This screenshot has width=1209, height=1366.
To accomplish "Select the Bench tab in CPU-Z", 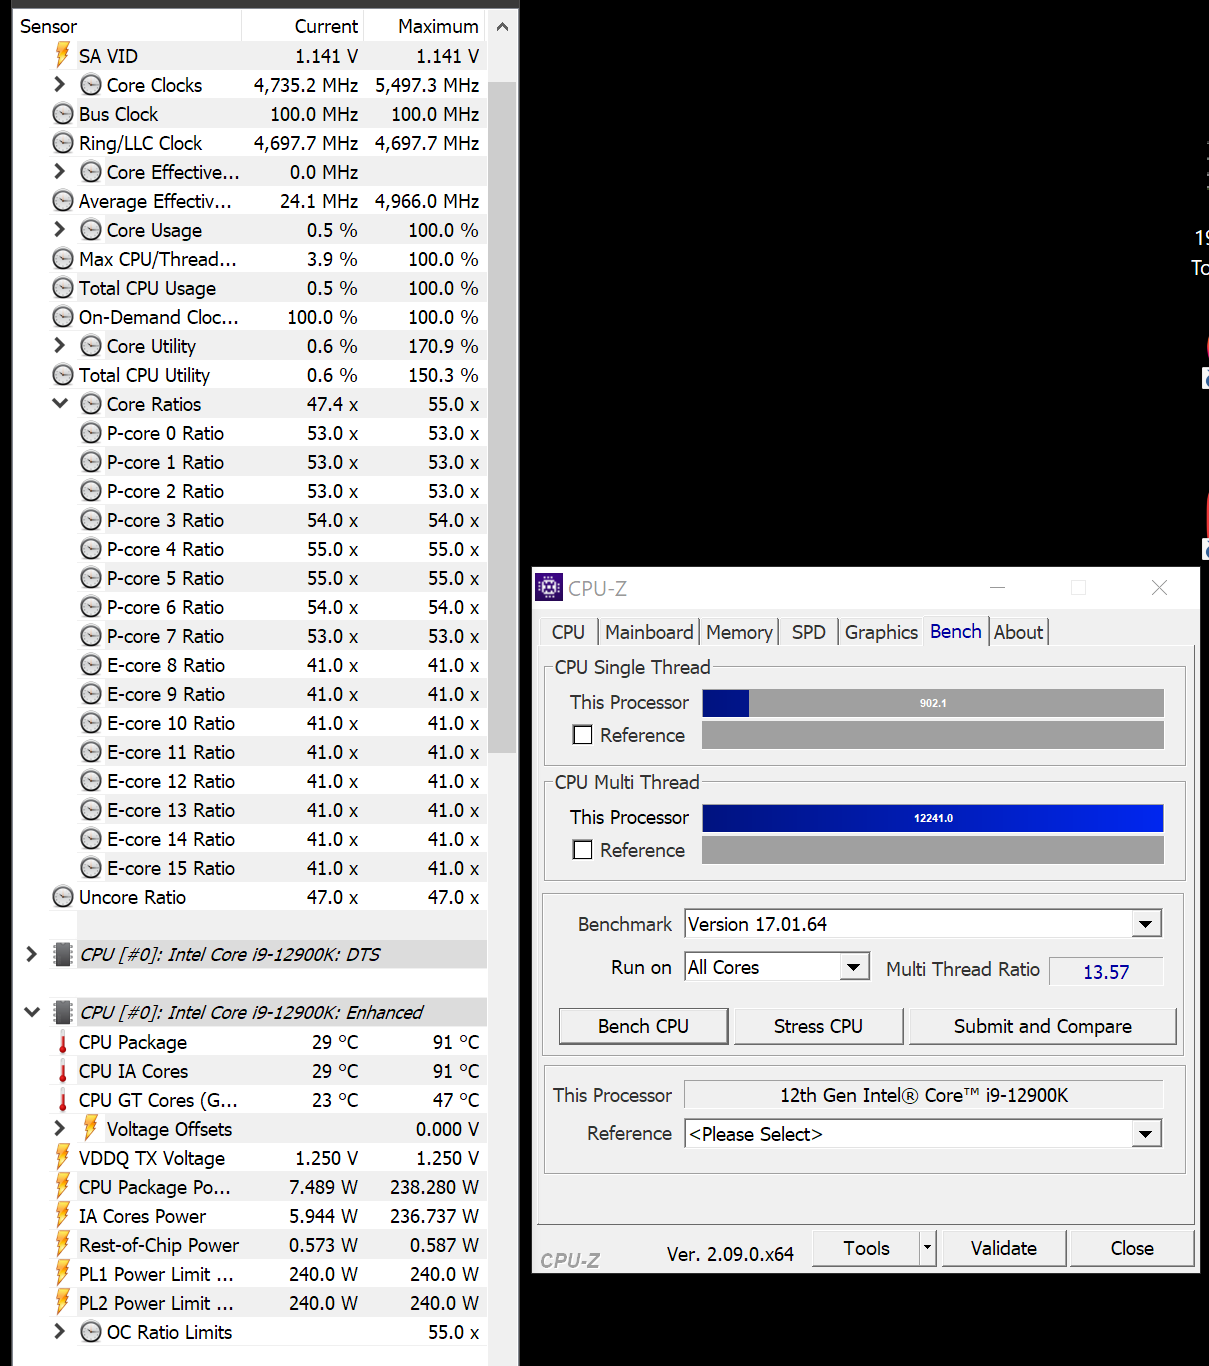I will (x=956, y=631).
